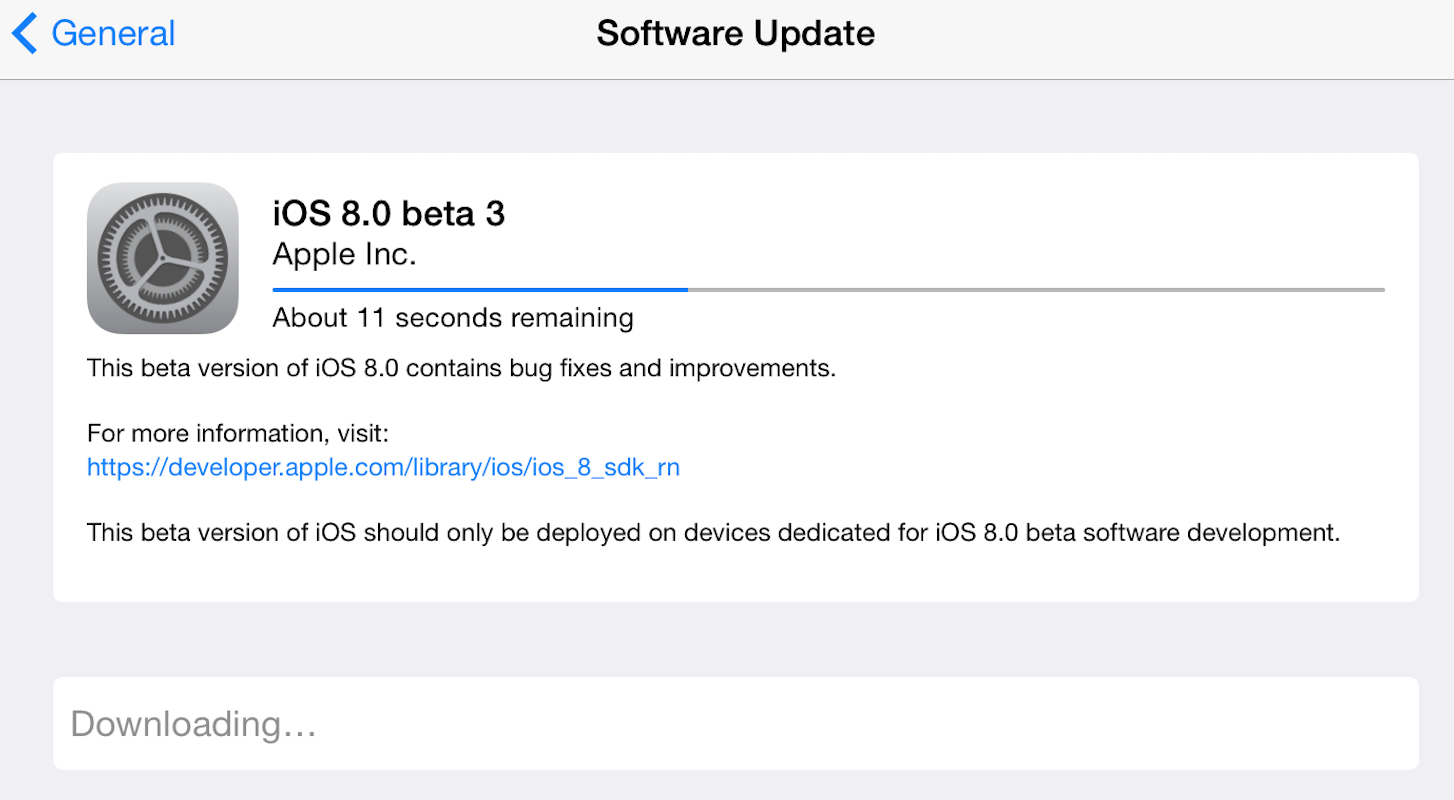Select the iOS 8.0 beta 3 heading

[389, 213]
